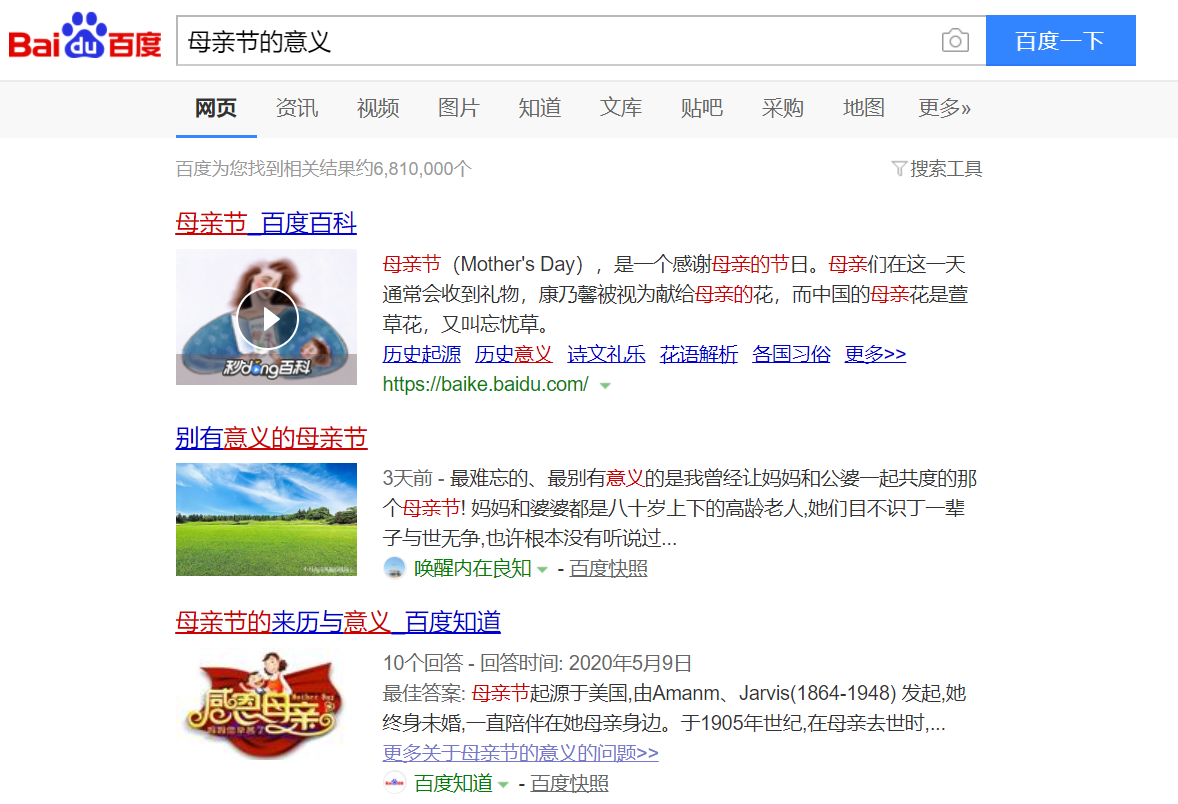The image size is (1178, 804).
Task: Open the 母亲节_百度百科 result link
Action: (x=266, y=222)
